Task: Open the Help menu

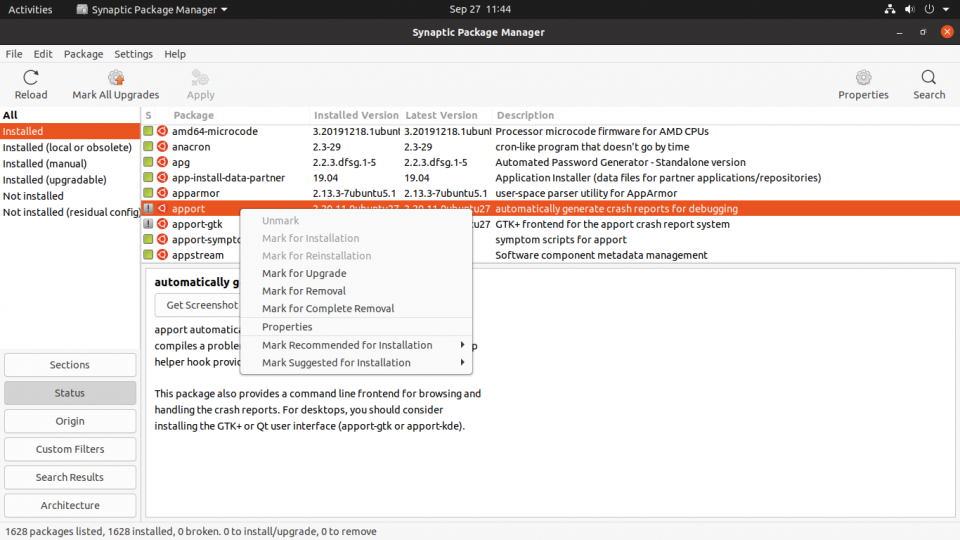Action: click(174, 54)
